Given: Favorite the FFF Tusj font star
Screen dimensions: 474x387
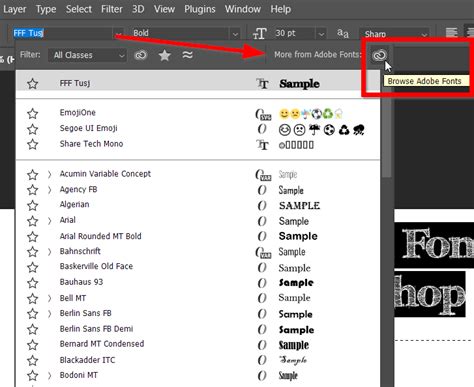Looking at the screenshot, I should (x=32, y=83).
